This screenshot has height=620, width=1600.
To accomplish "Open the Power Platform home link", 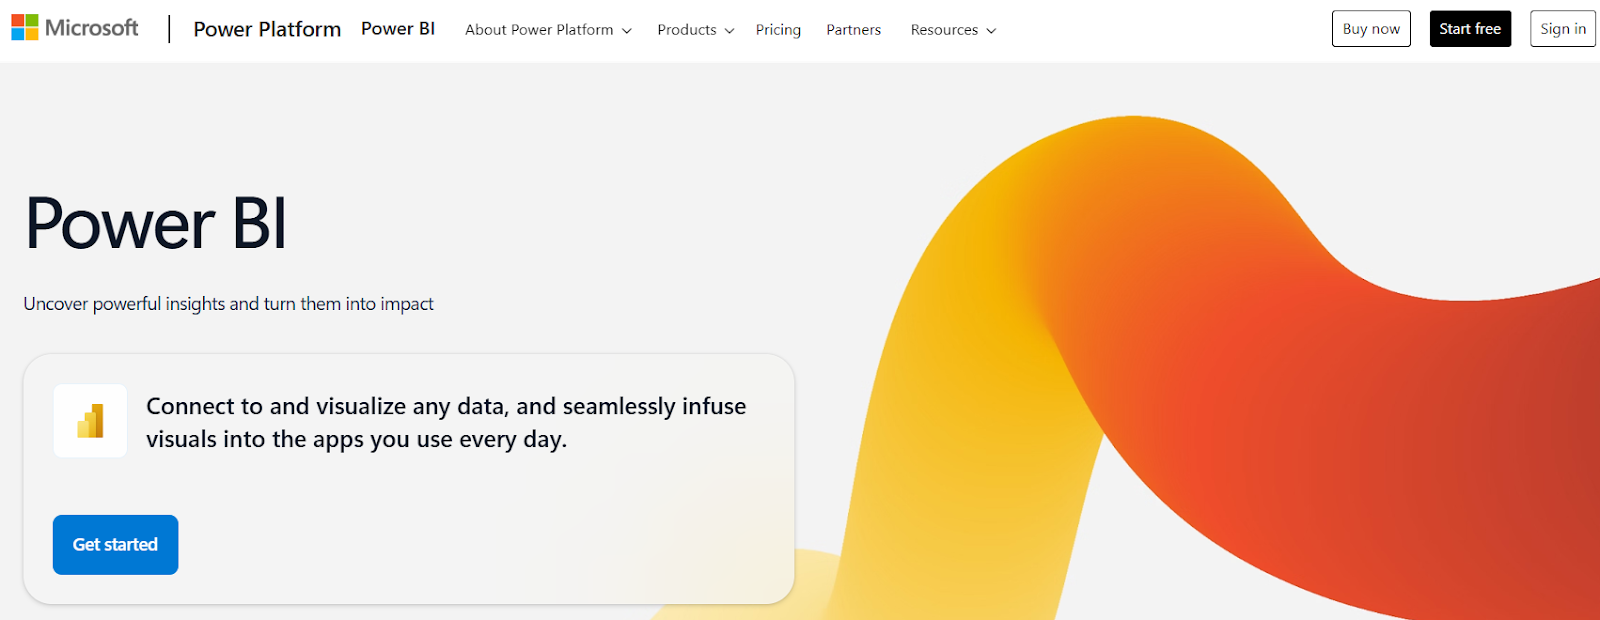I will (x=267, y=29).
